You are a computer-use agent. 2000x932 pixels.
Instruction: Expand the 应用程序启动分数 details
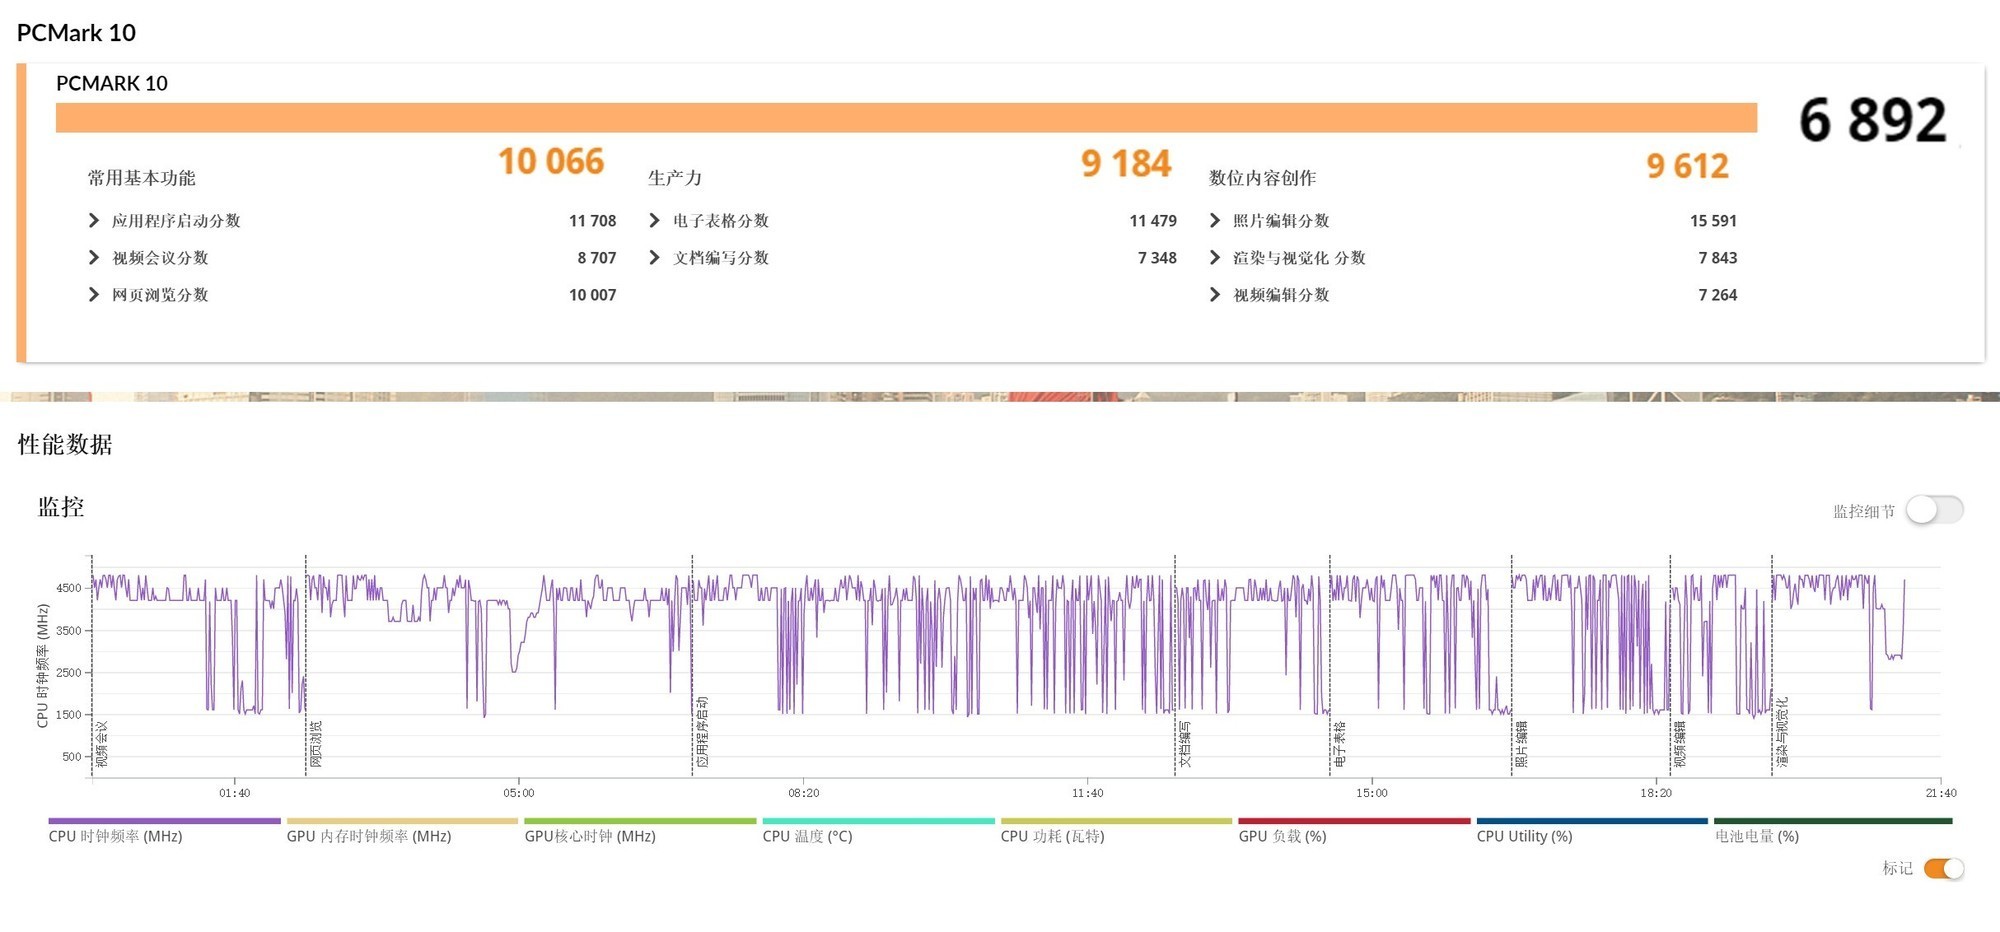(x=92, y=221)
